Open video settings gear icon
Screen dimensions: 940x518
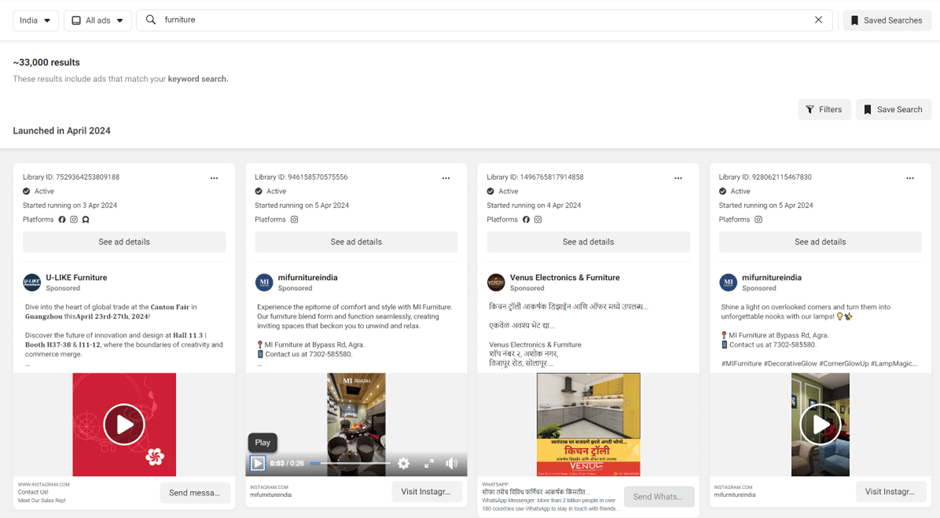point(403,463)
